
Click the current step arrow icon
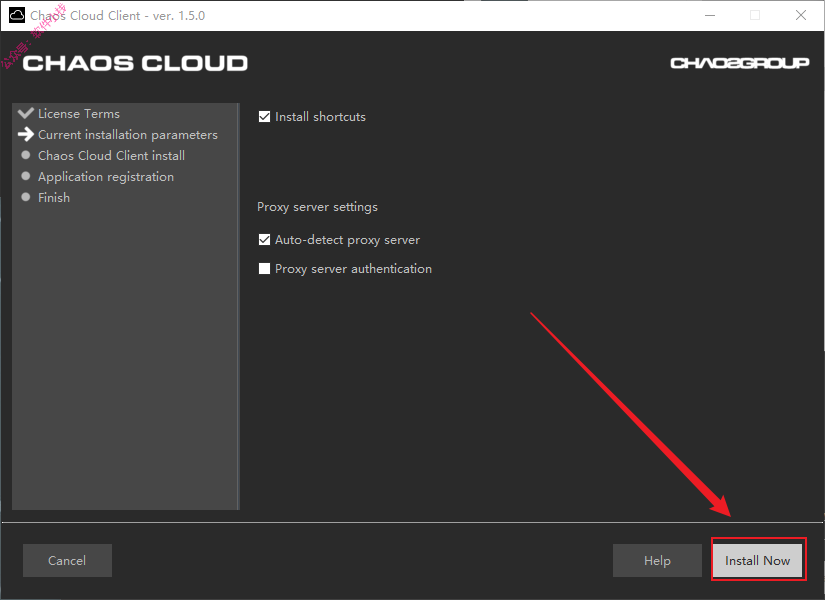[25, 134]
